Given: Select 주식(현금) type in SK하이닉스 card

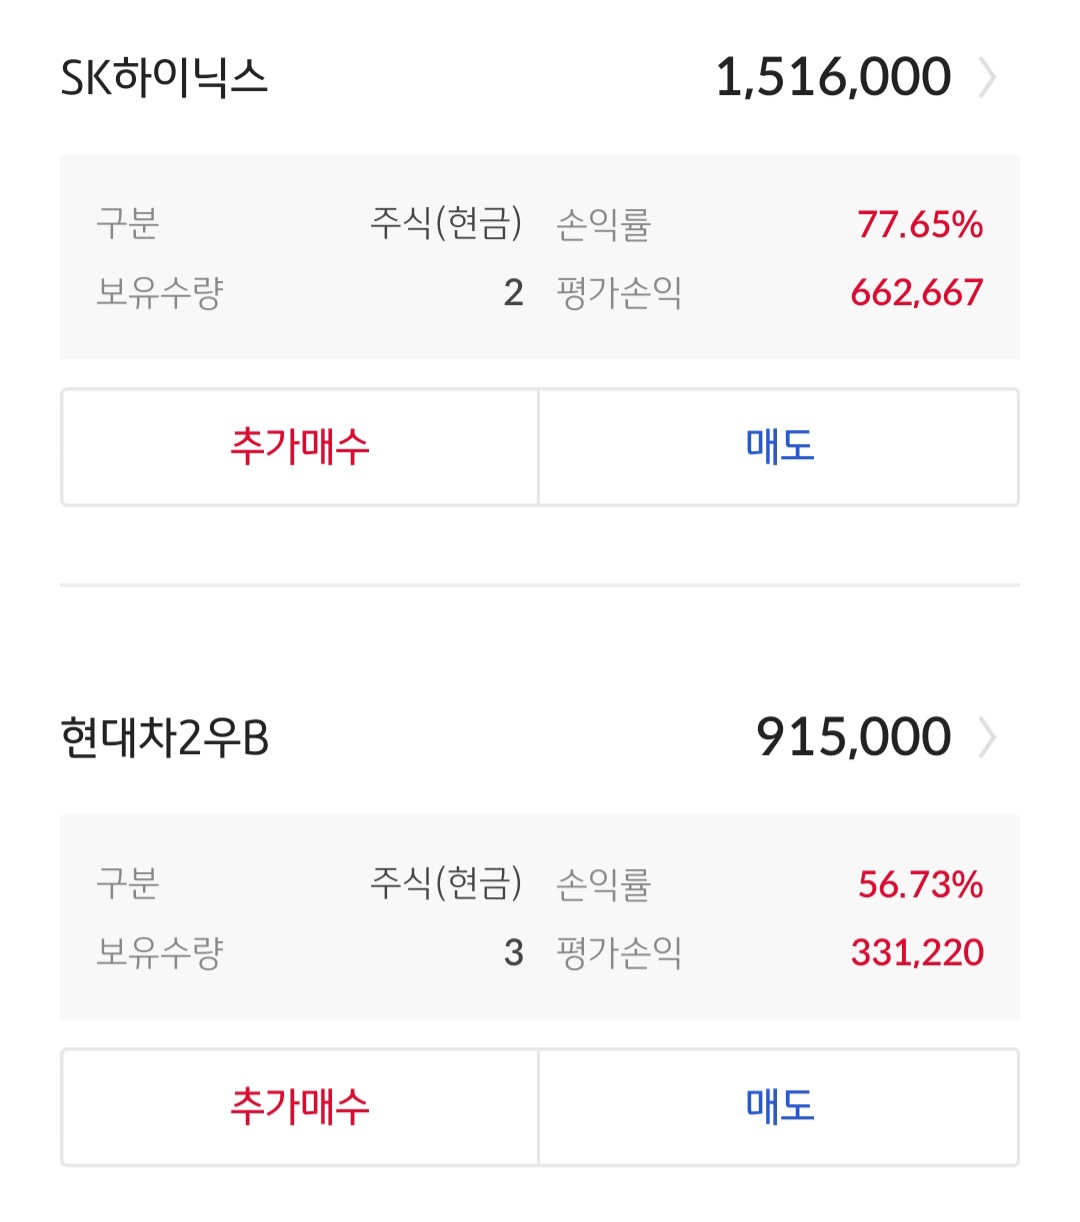Looking at the screenshot, I should (446, 224).
